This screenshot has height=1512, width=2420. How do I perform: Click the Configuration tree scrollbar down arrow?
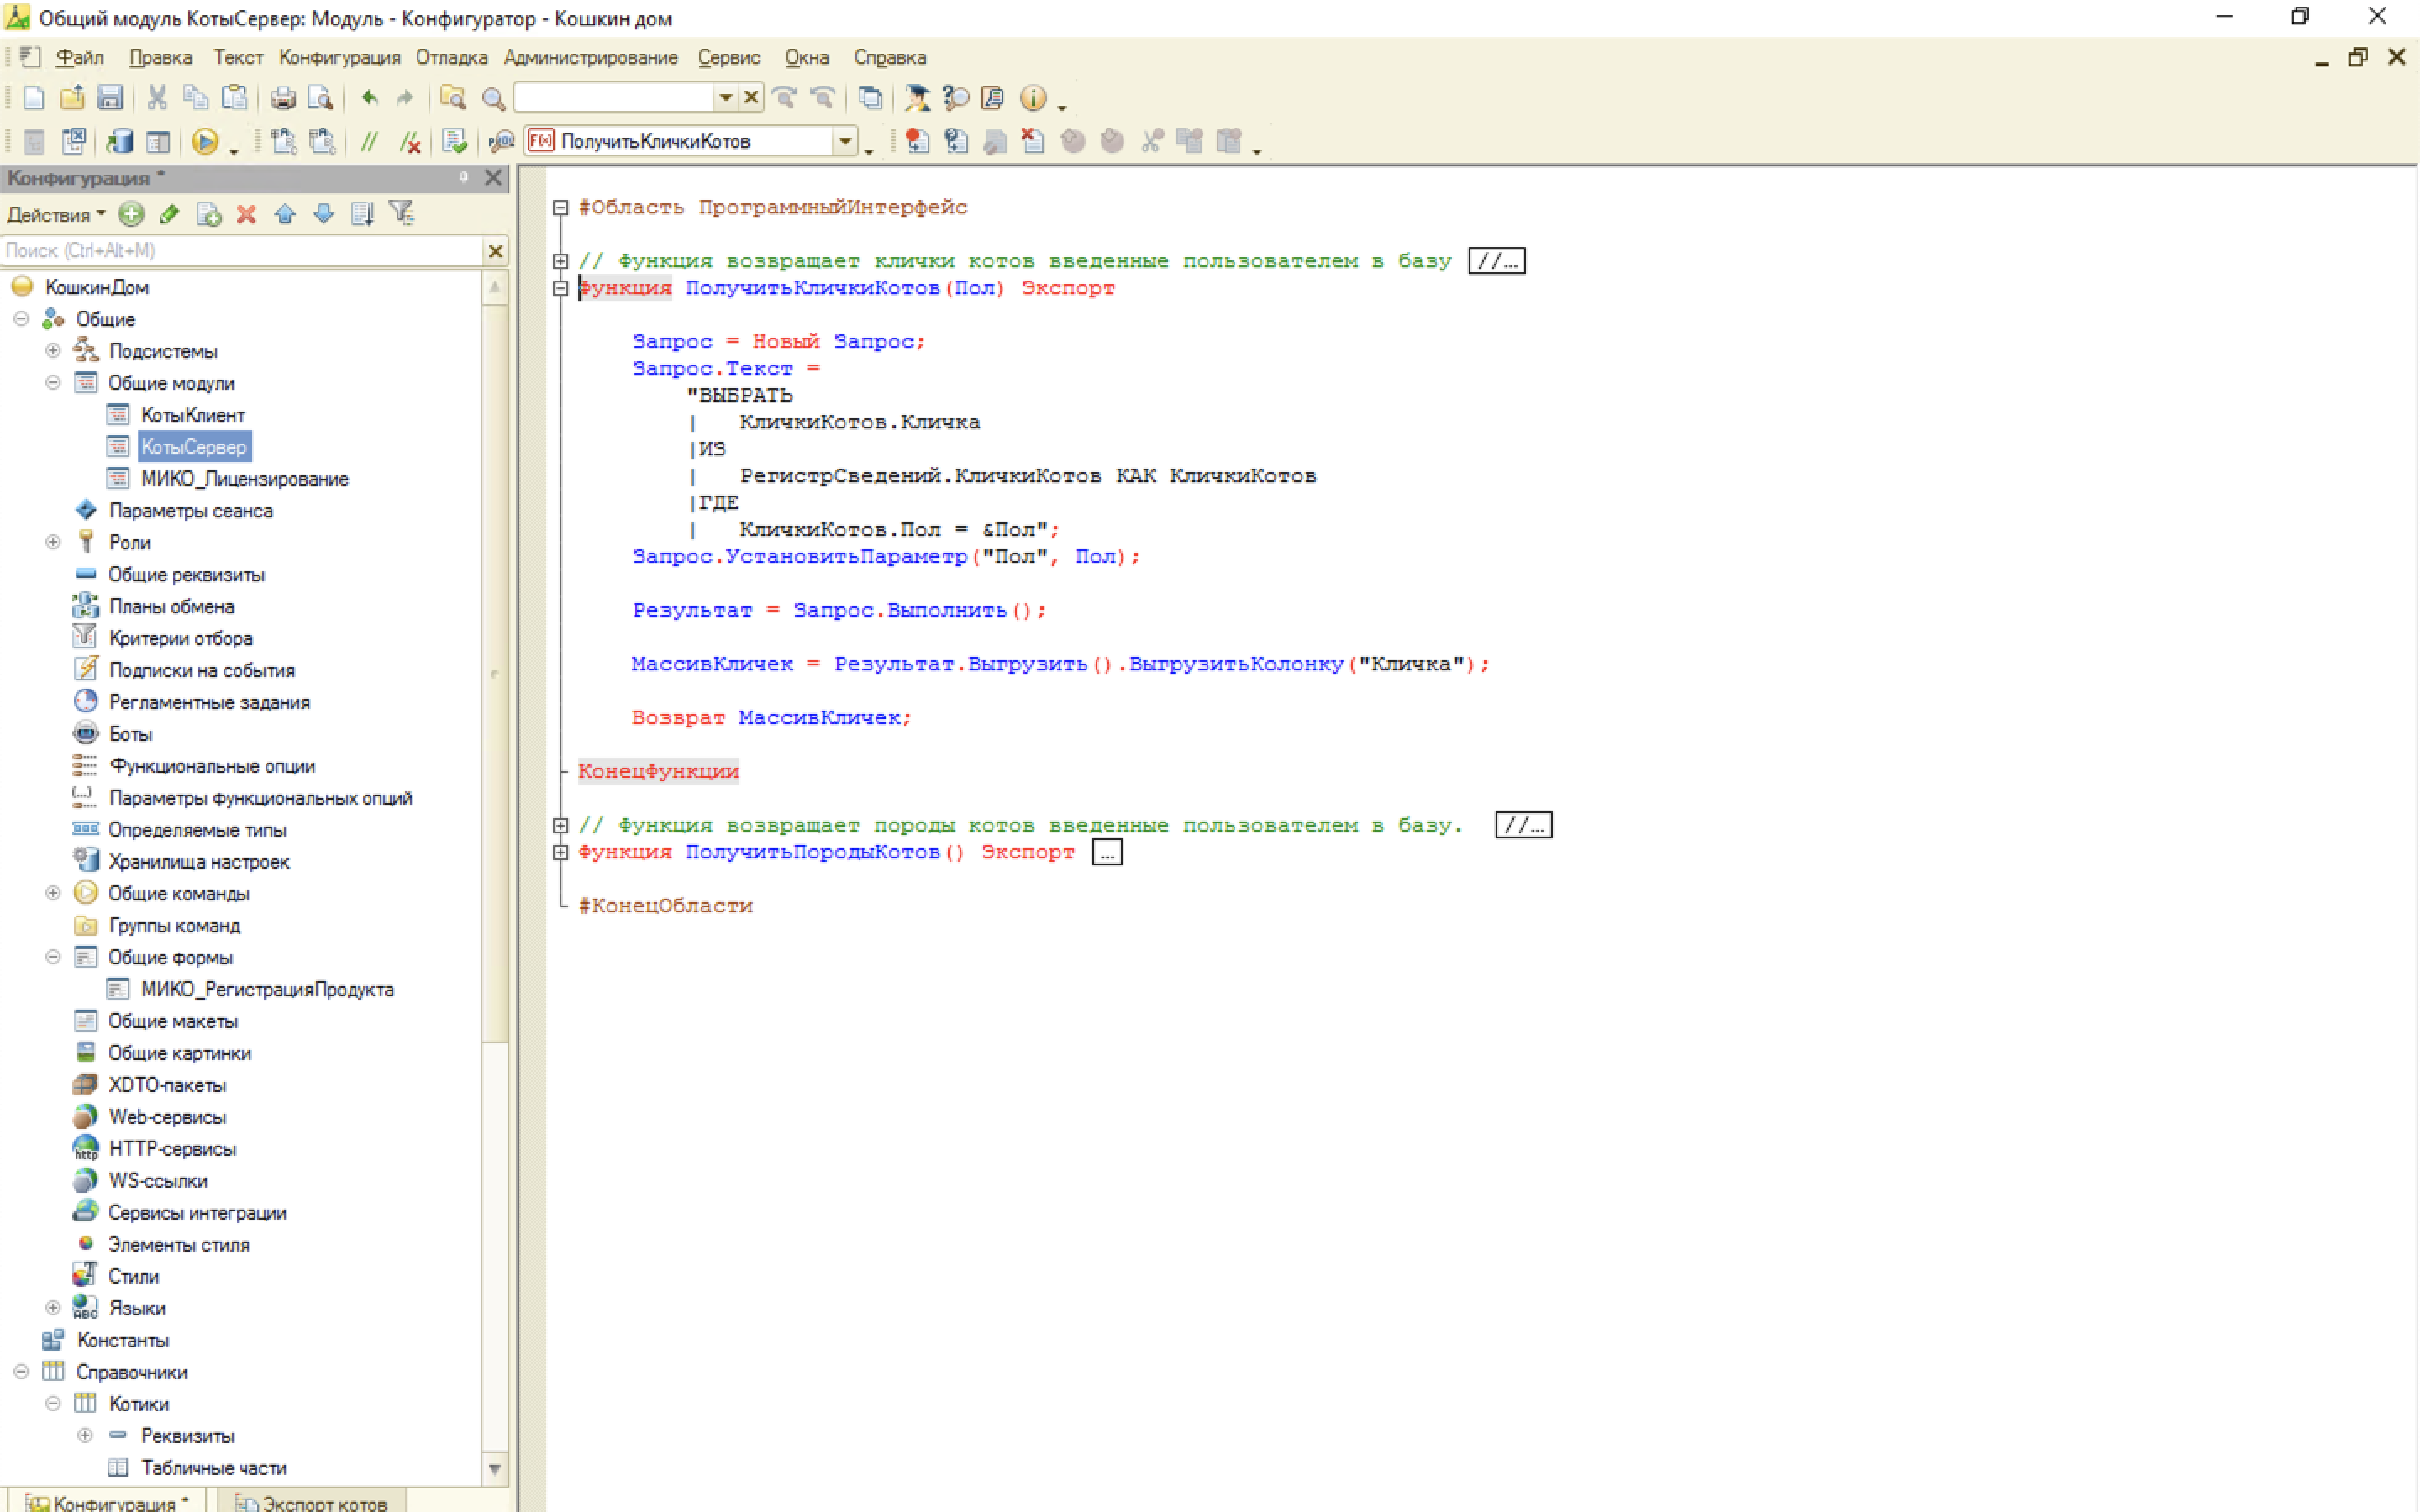(x=495, y=1468)
